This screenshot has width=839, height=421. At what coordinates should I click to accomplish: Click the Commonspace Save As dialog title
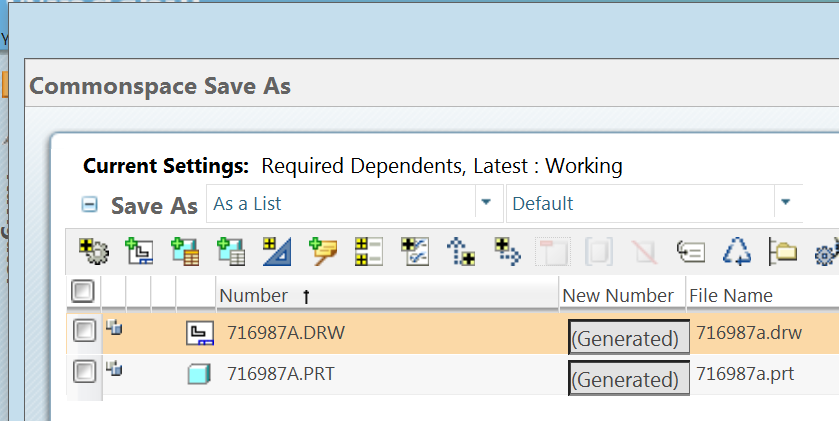pos(160,86)
